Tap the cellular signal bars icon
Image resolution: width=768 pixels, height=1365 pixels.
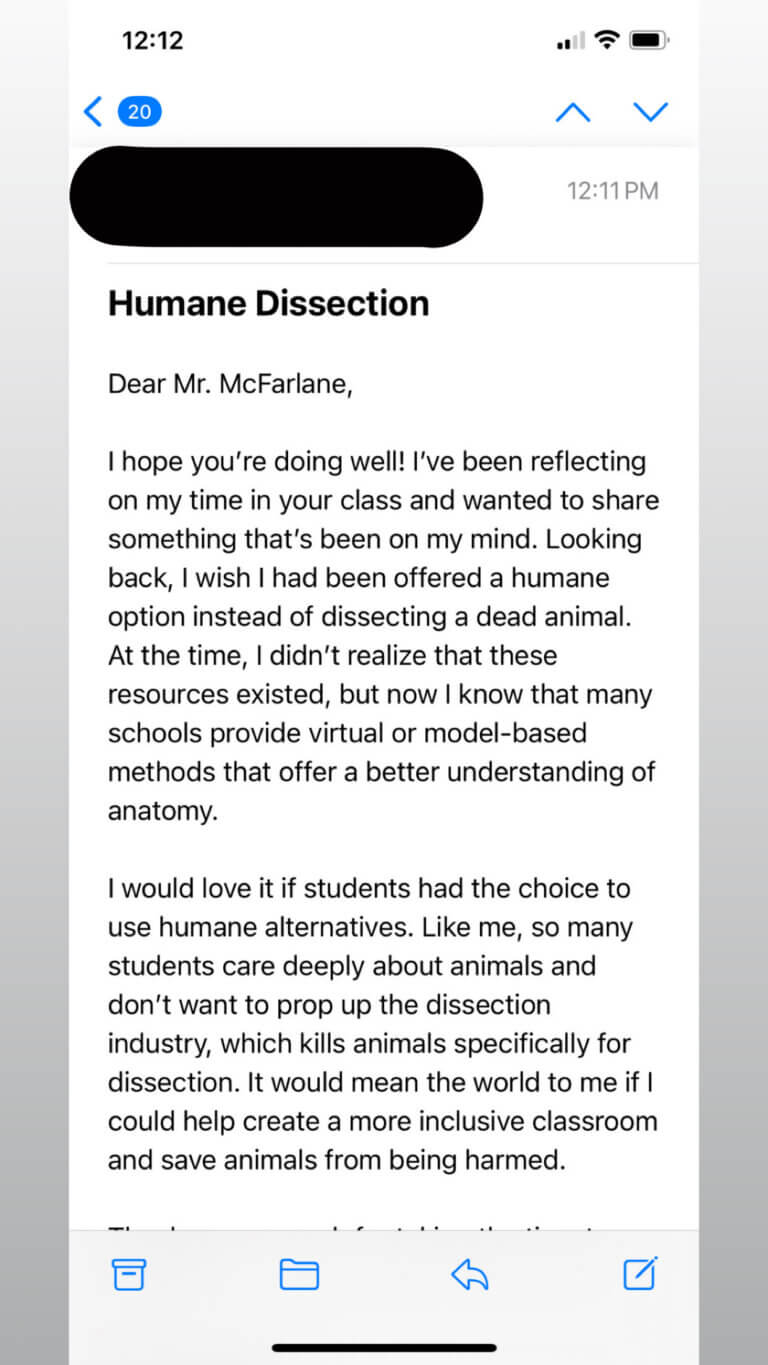tap(570, 42)
